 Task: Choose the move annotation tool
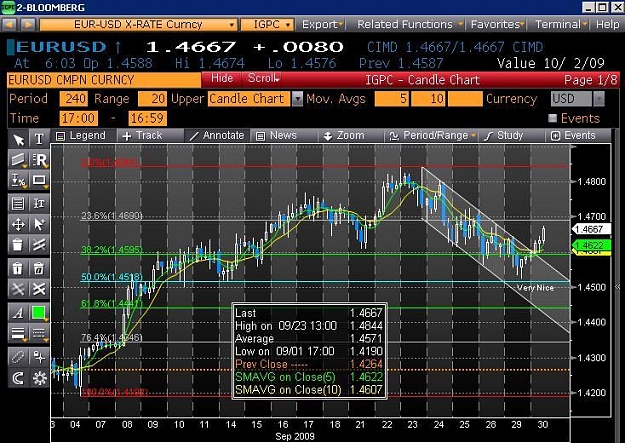18,224
